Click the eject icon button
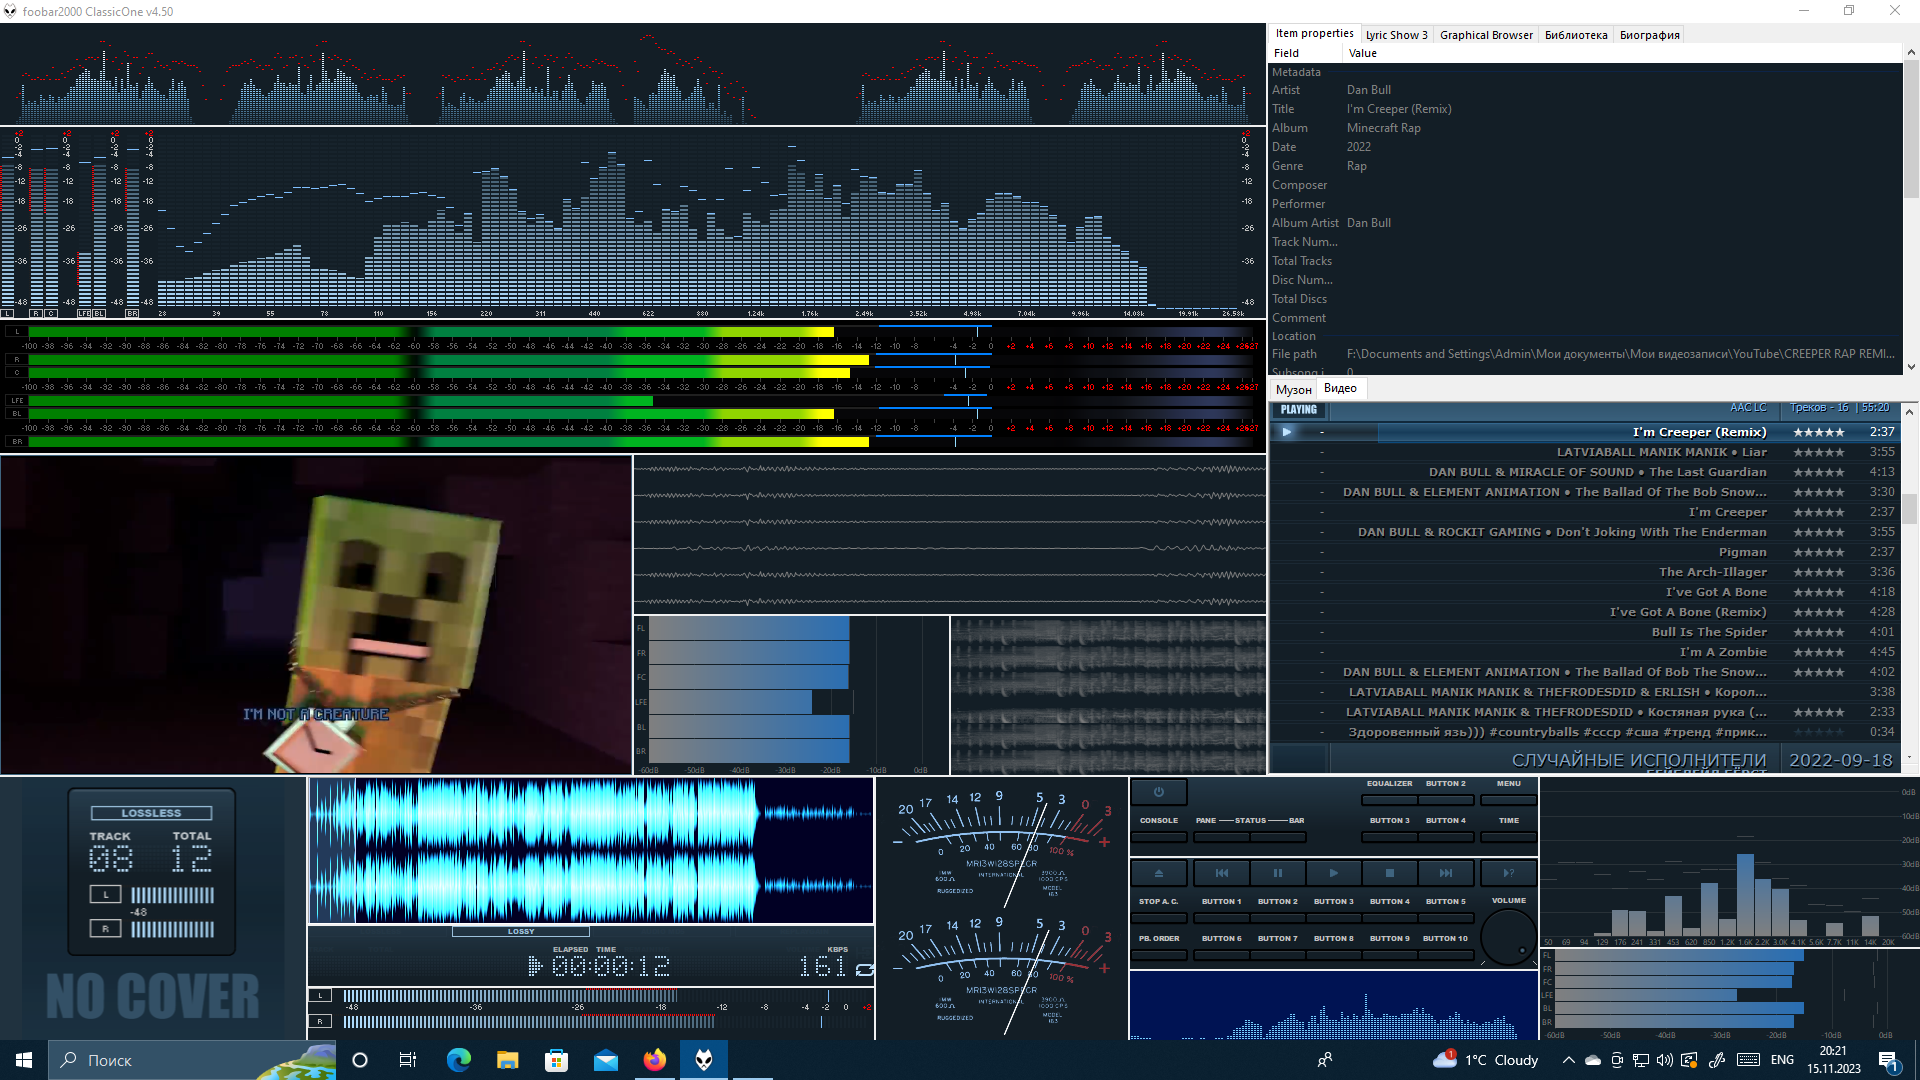Image resolution: width=1920 pixels, height=1080 pixels. 1159,873
